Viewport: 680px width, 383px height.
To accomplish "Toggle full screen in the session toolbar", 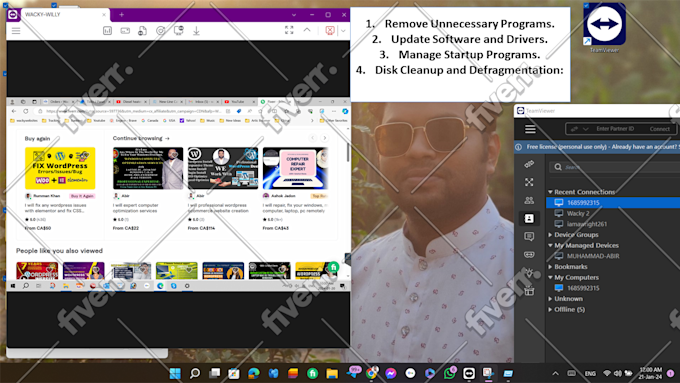I will point(289,30).
